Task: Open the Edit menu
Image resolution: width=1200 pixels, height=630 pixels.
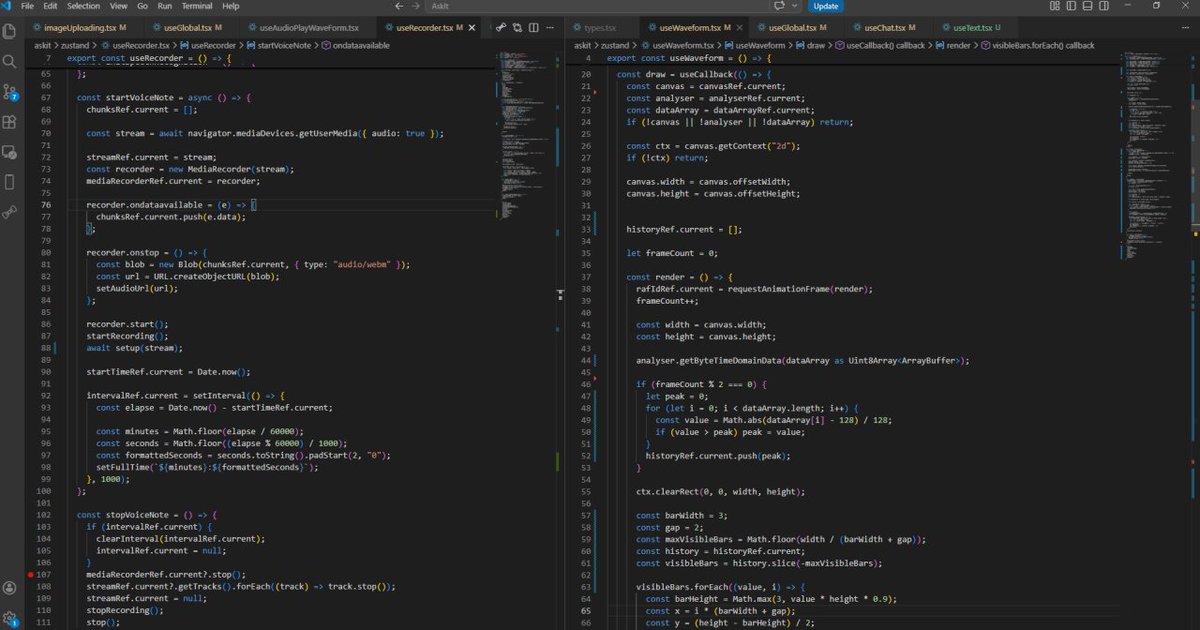Action: (x=48, y=6)
